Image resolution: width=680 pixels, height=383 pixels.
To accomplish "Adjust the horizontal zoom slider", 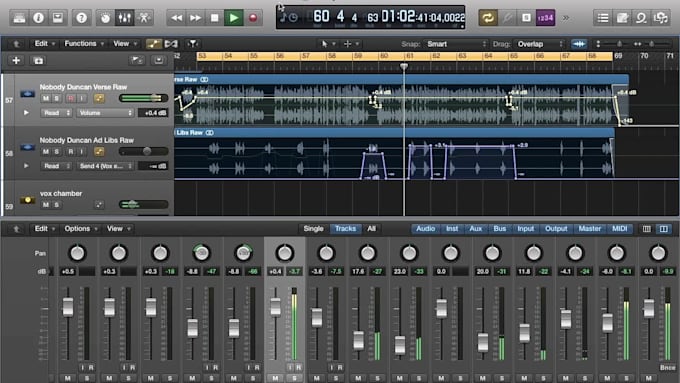I will pyautogui.click(x=651, y=44).
